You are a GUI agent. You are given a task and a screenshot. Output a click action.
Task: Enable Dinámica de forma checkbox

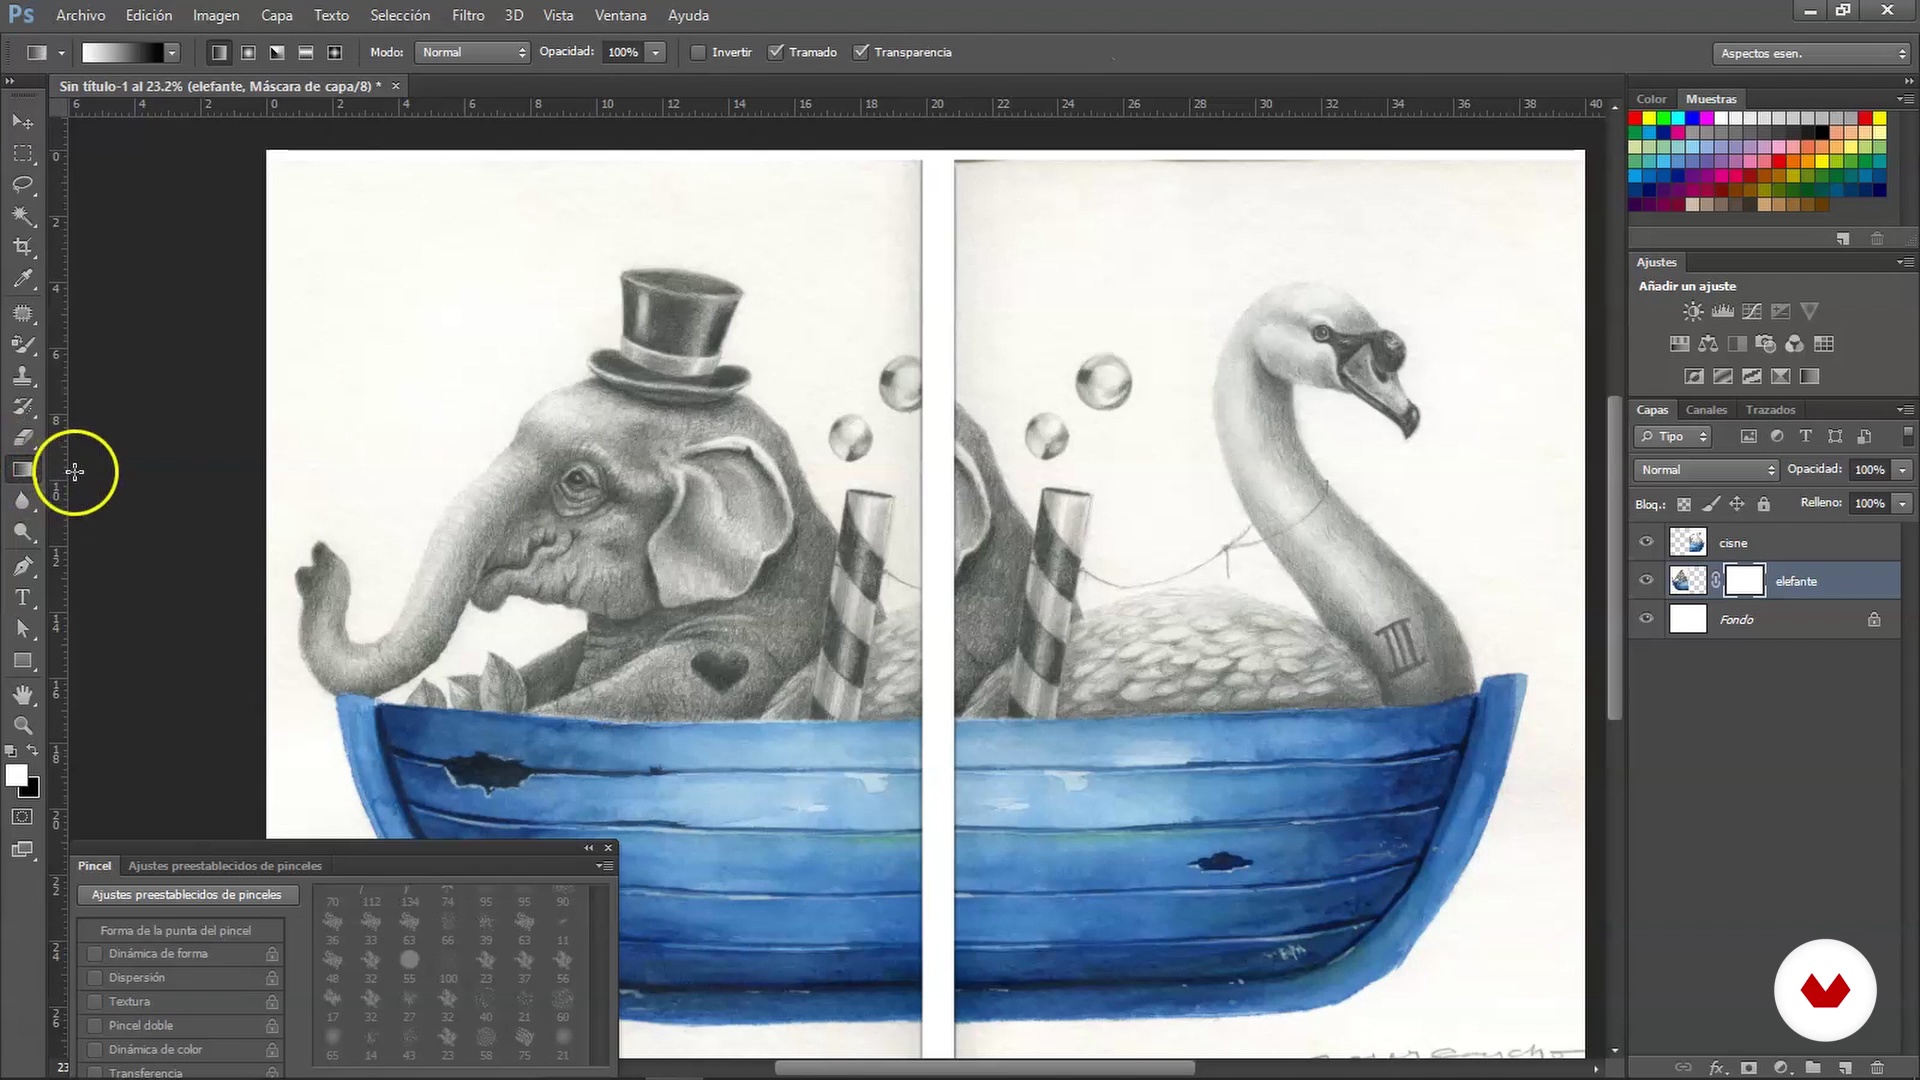(x=95, y=954)
